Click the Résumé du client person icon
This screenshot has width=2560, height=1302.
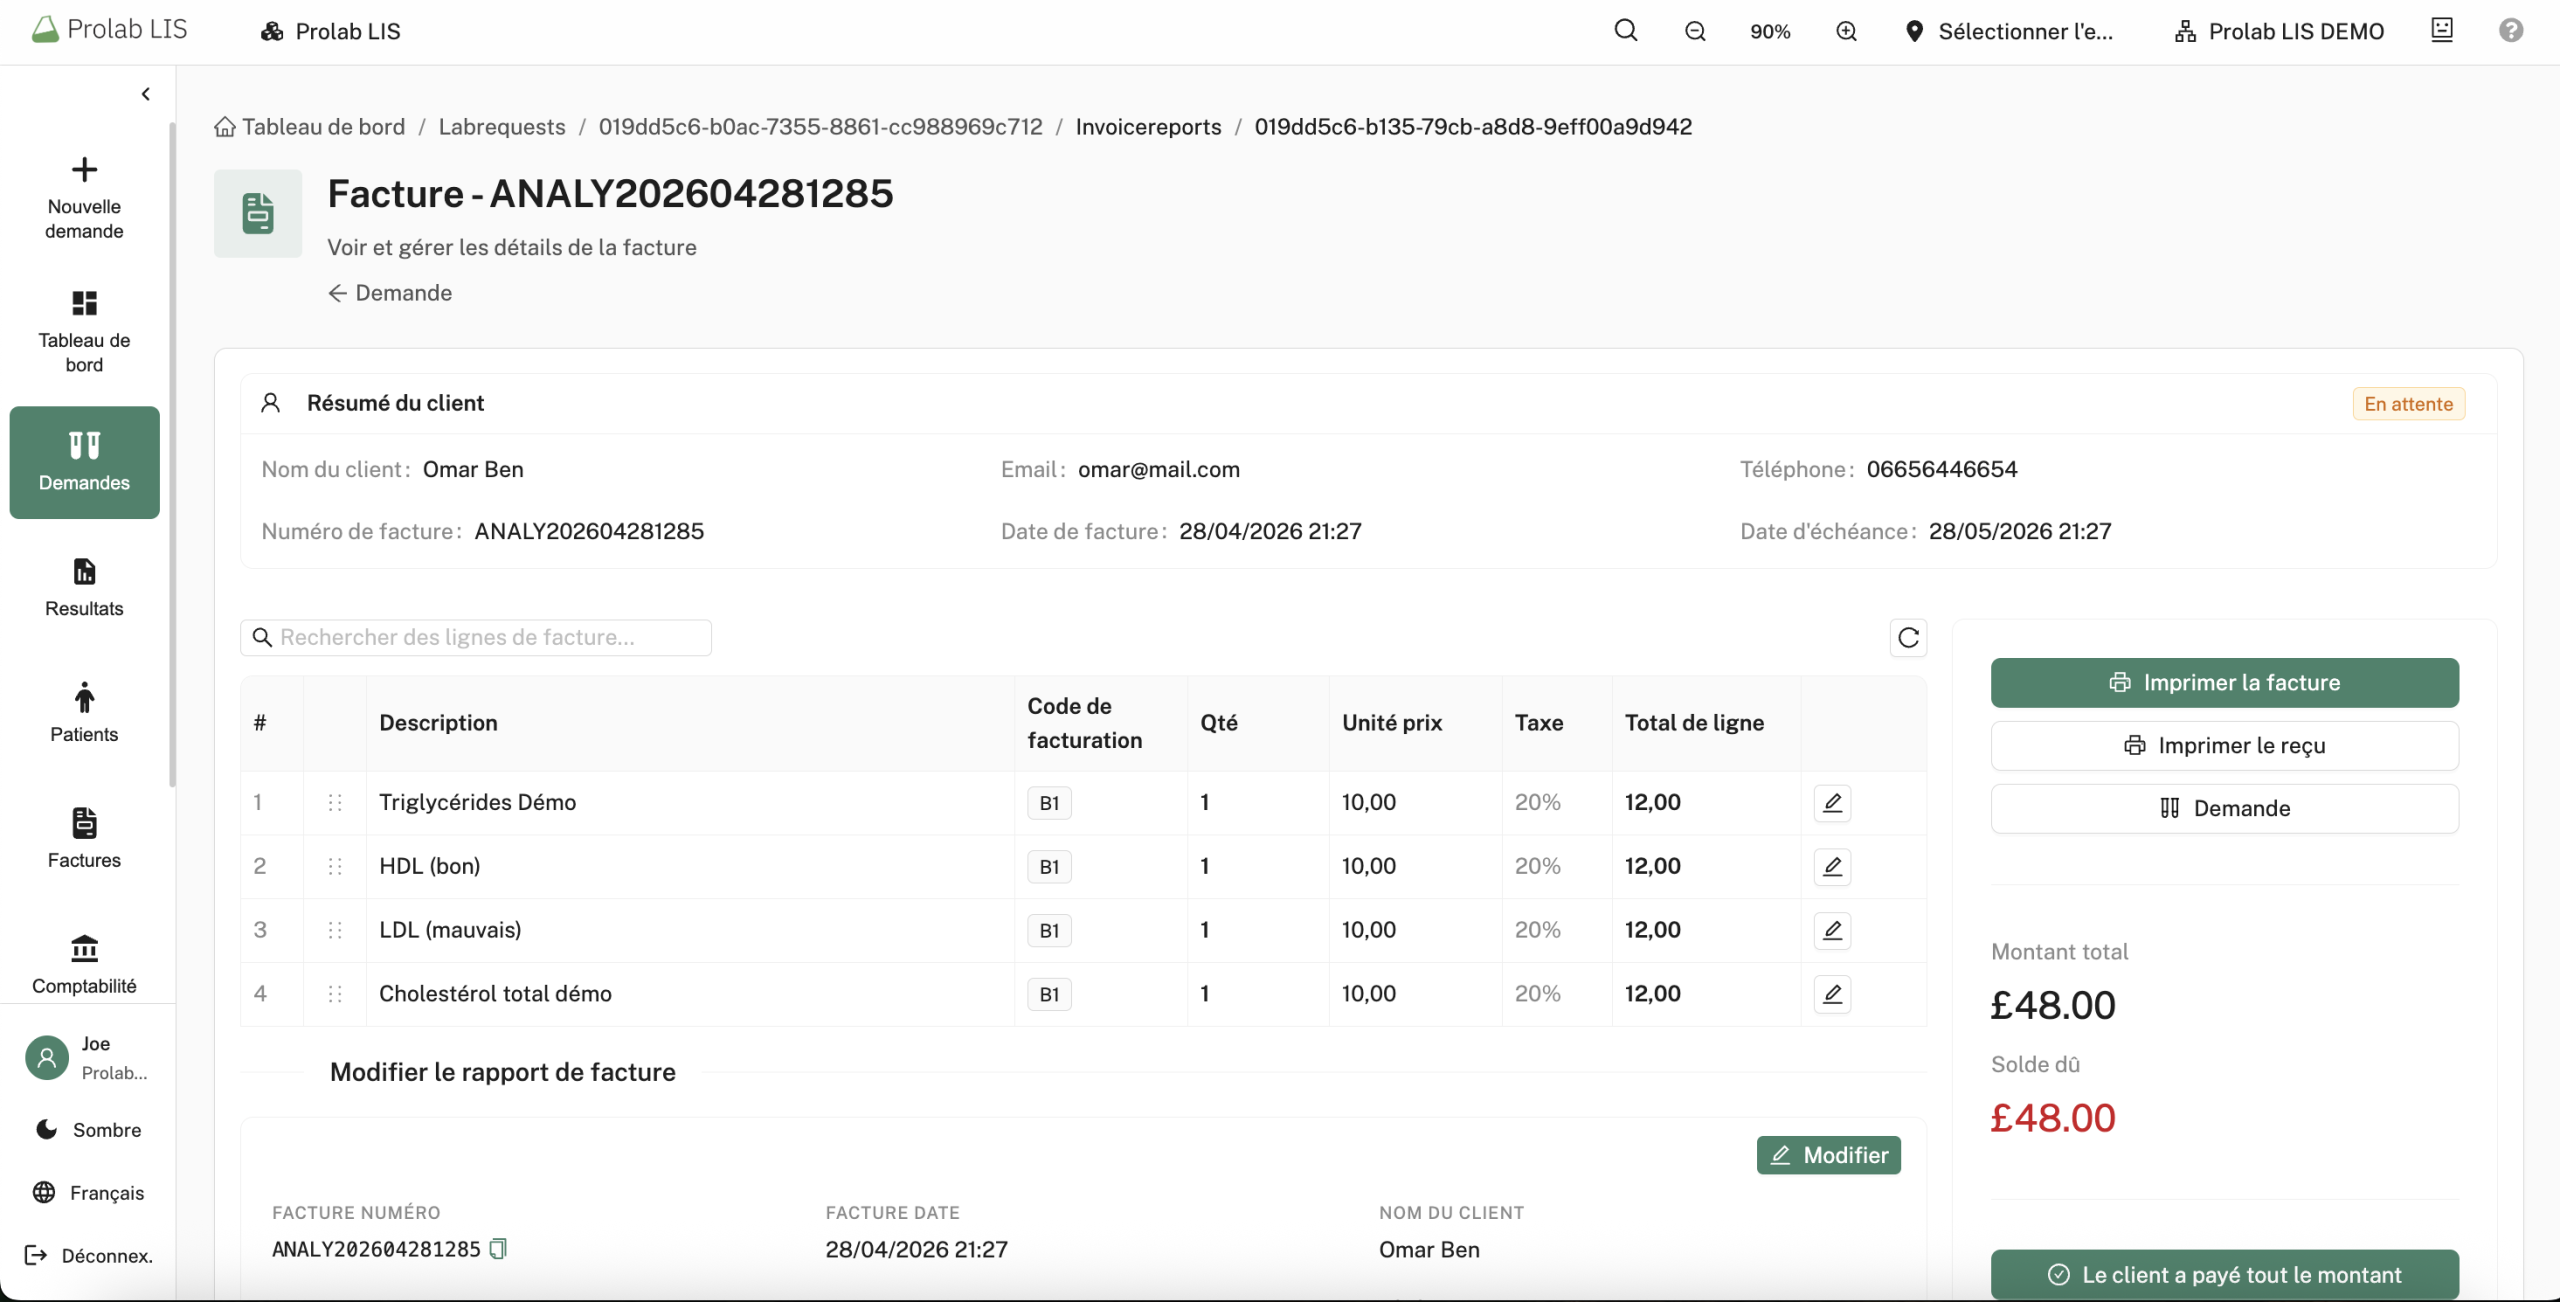(x=270, y=403)
